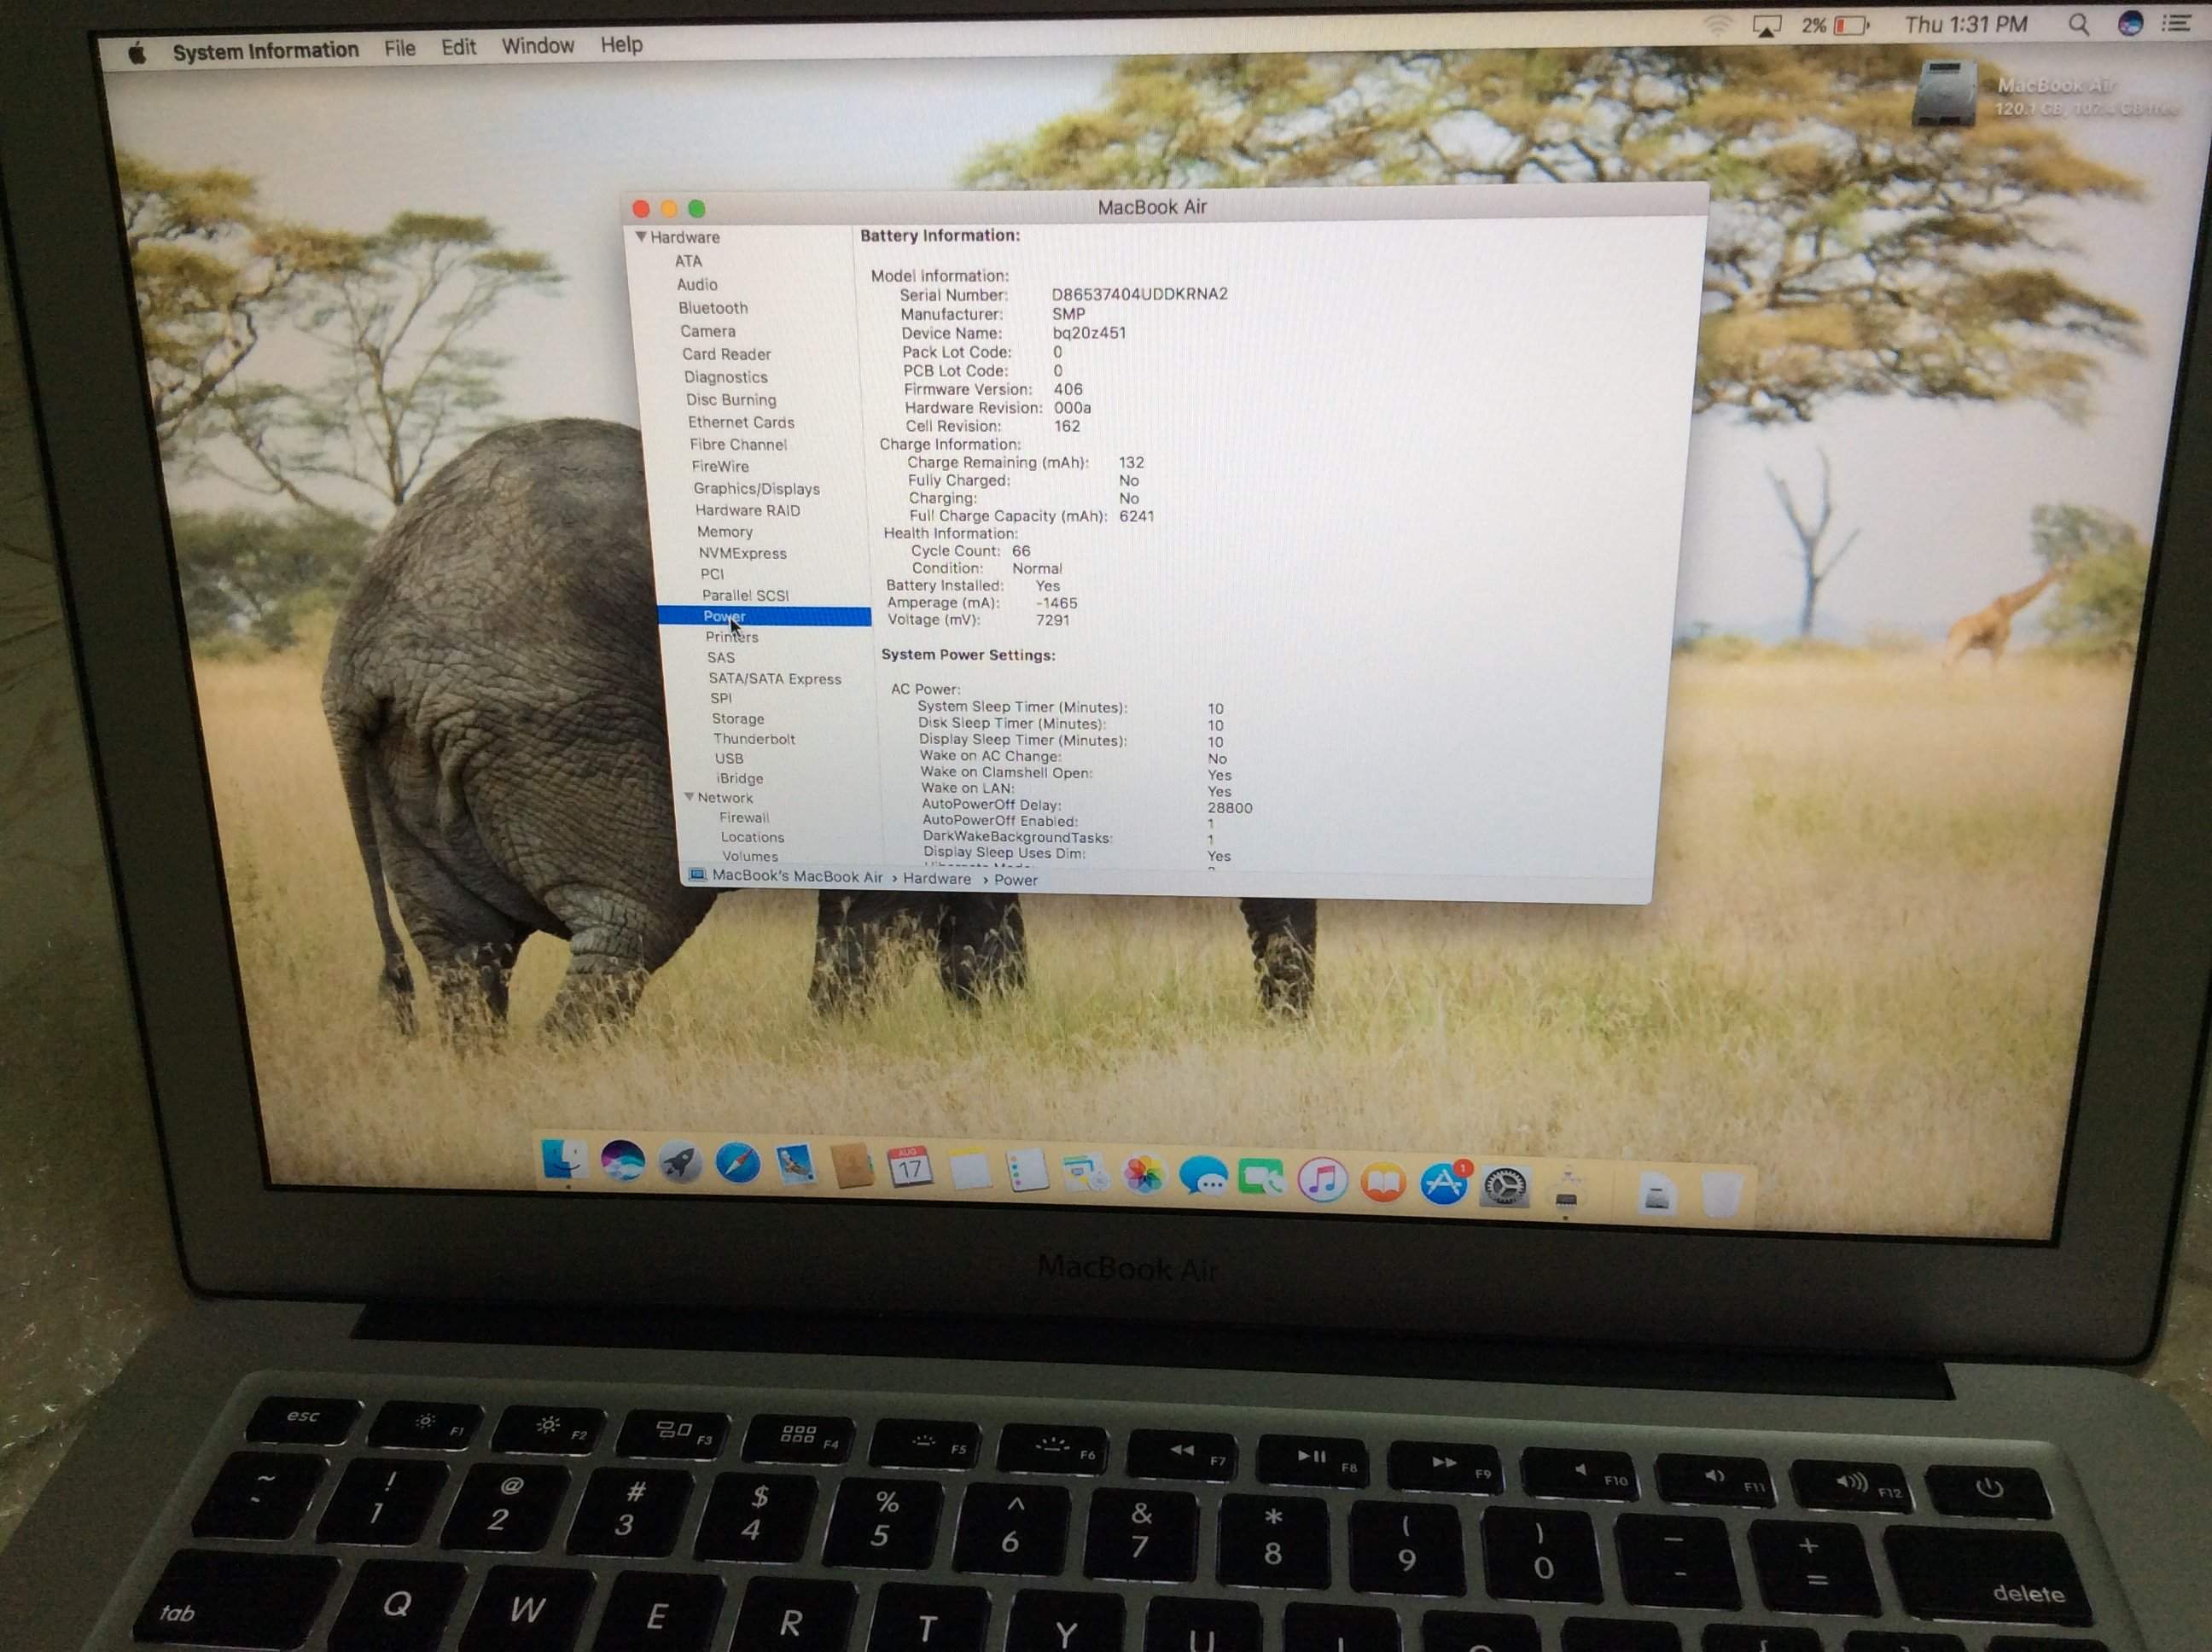Open MacBook Air disk on desktop
The width and height of the screenshot is (2212, 1652).
(x=1944, y=93)
